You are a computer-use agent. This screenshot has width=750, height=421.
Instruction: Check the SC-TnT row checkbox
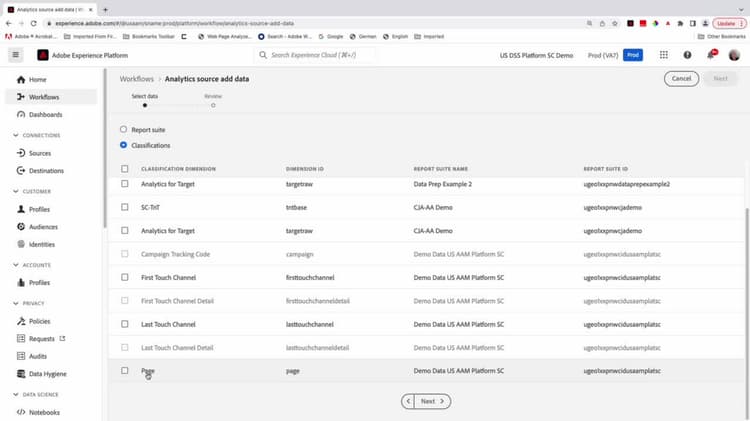click(x=125, y=207)
